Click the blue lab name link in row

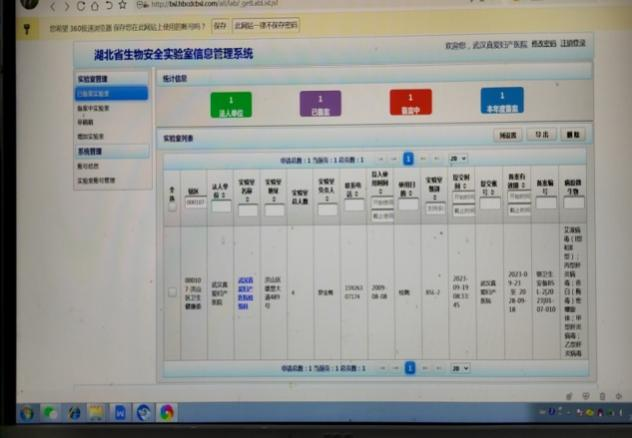click(x=245, y=287)
